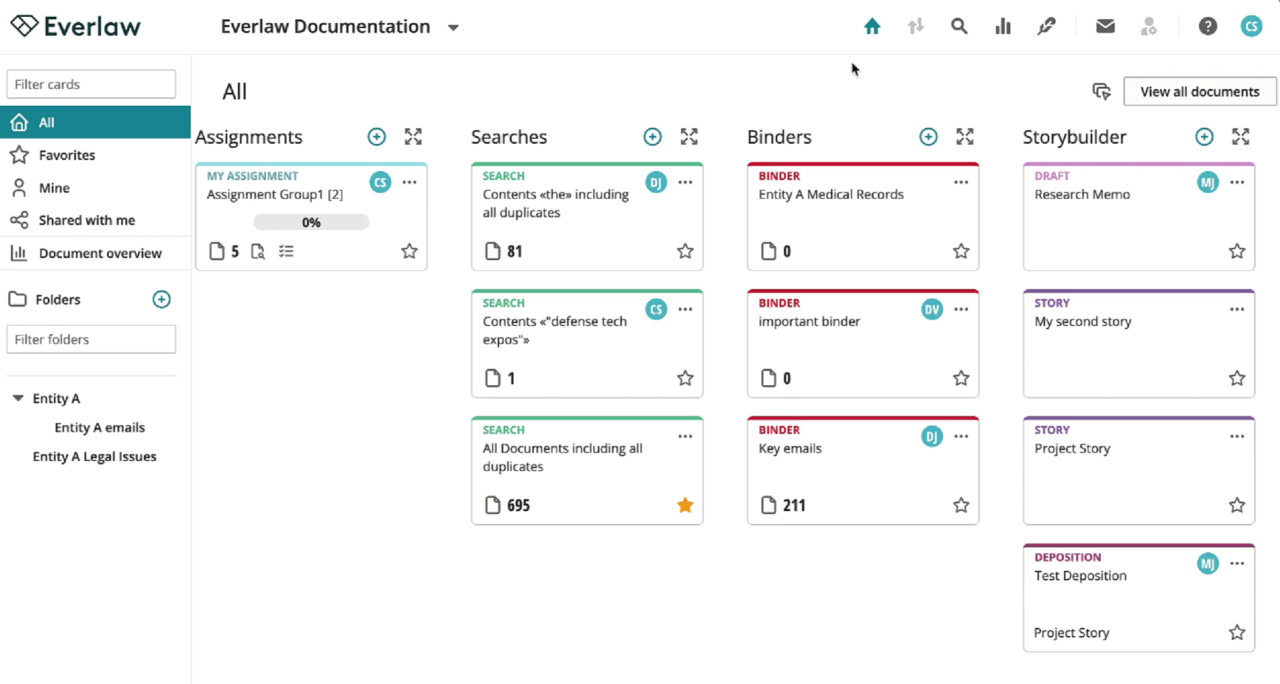Expand the Searches column to full screen
Image resolution: width=1280 pixels, height=684 pixels.
689,137
